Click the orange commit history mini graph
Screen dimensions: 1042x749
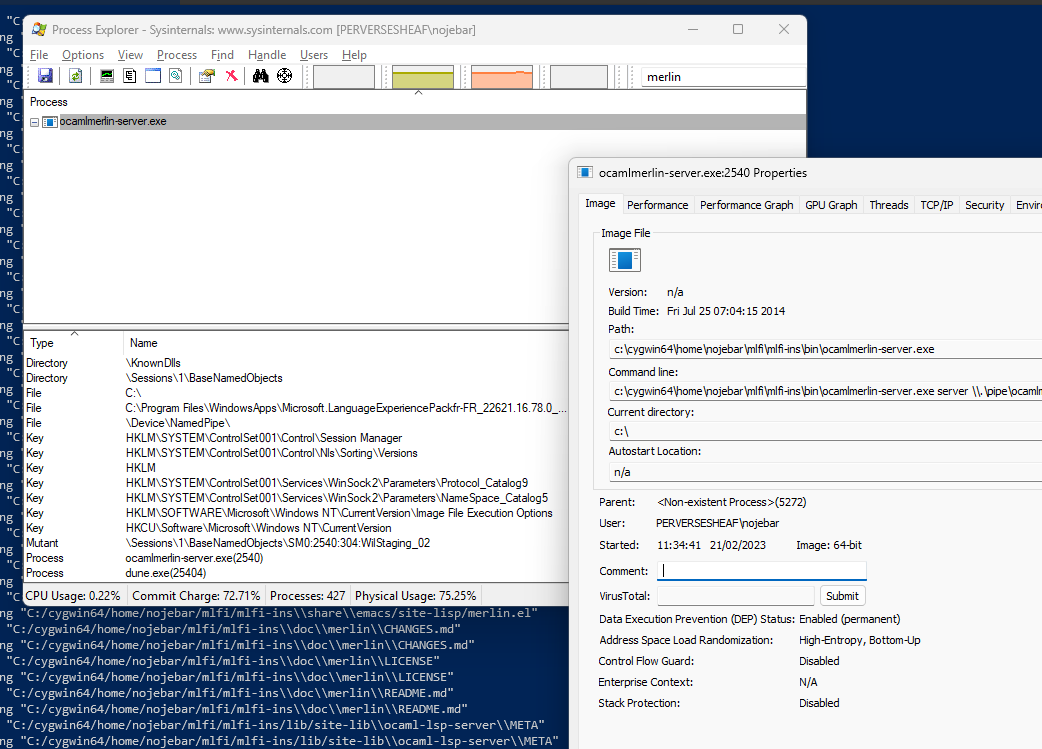[x=502, y=77]
